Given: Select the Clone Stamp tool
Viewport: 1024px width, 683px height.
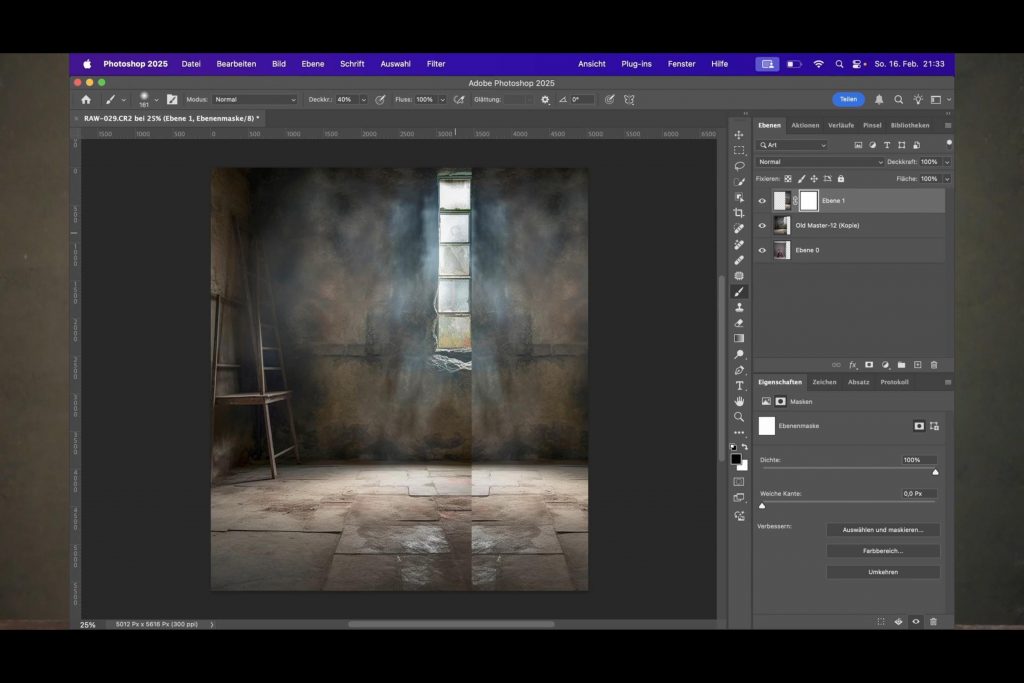Looking at the screenshot, I should point(739,307).
